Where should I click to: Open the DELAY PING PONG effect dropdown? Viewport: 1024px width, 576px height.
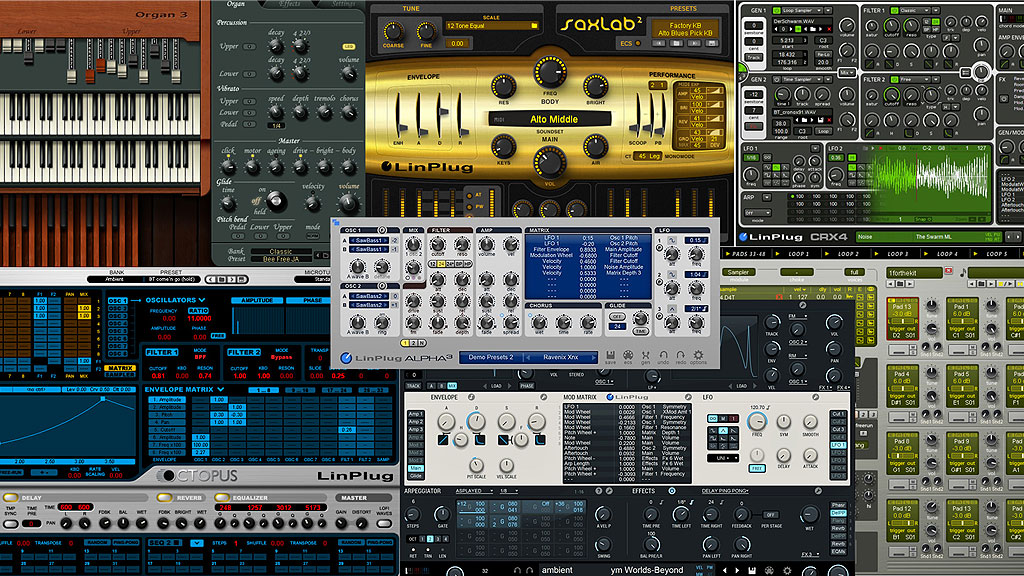point(725,490)
